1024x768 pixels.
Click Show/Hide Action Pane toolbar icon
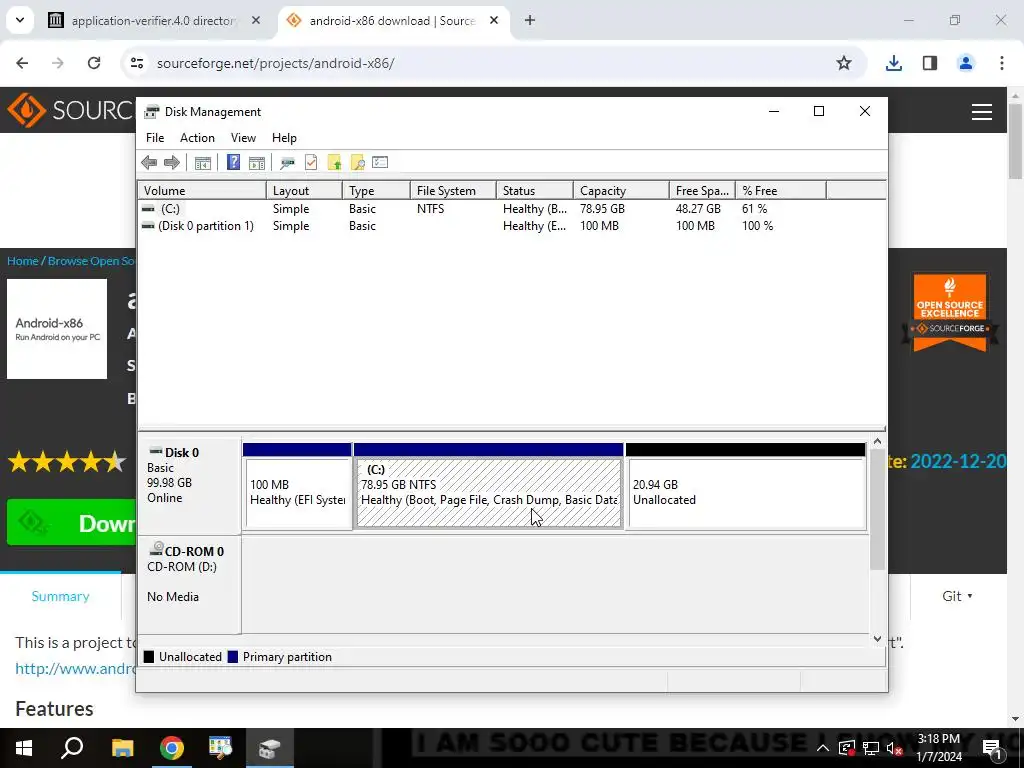(257, 163)
